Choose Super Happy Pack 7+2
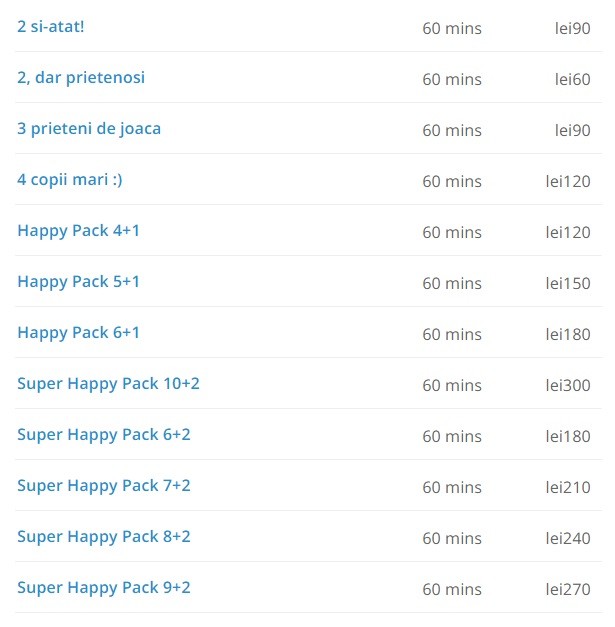Viewport: 615px width, 627px height. click(x=104, y=486)
